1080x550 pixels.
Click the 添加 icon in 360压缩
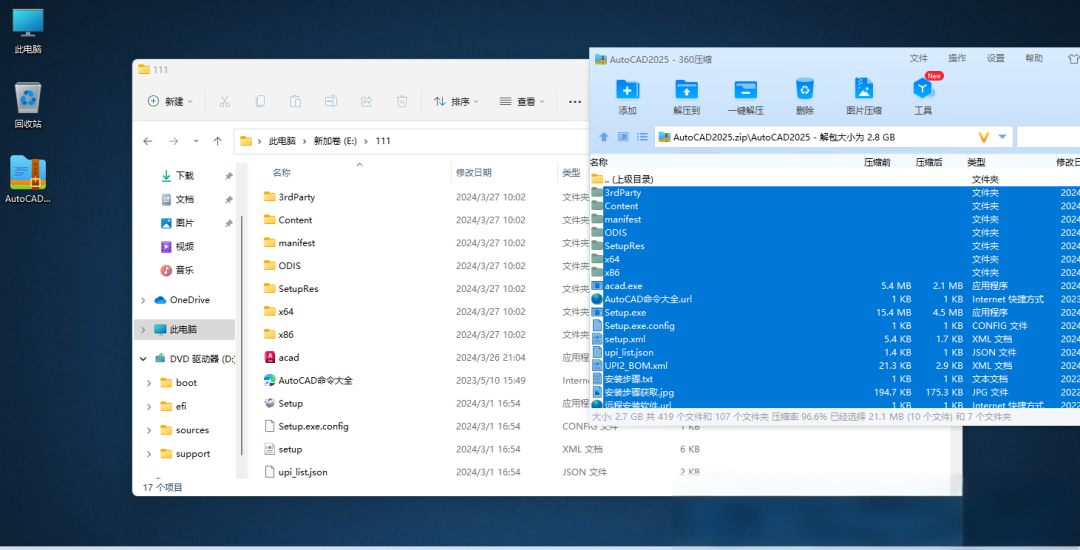pos(627,89)
